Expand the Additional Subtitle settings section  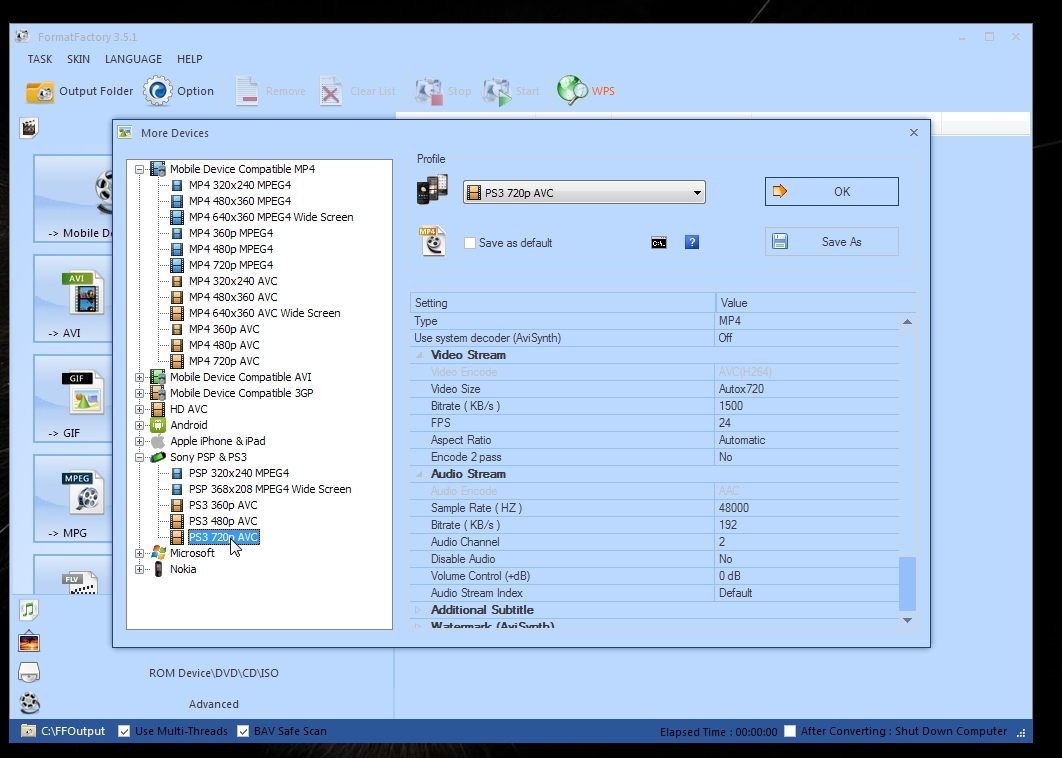click(x=418, y=610)
